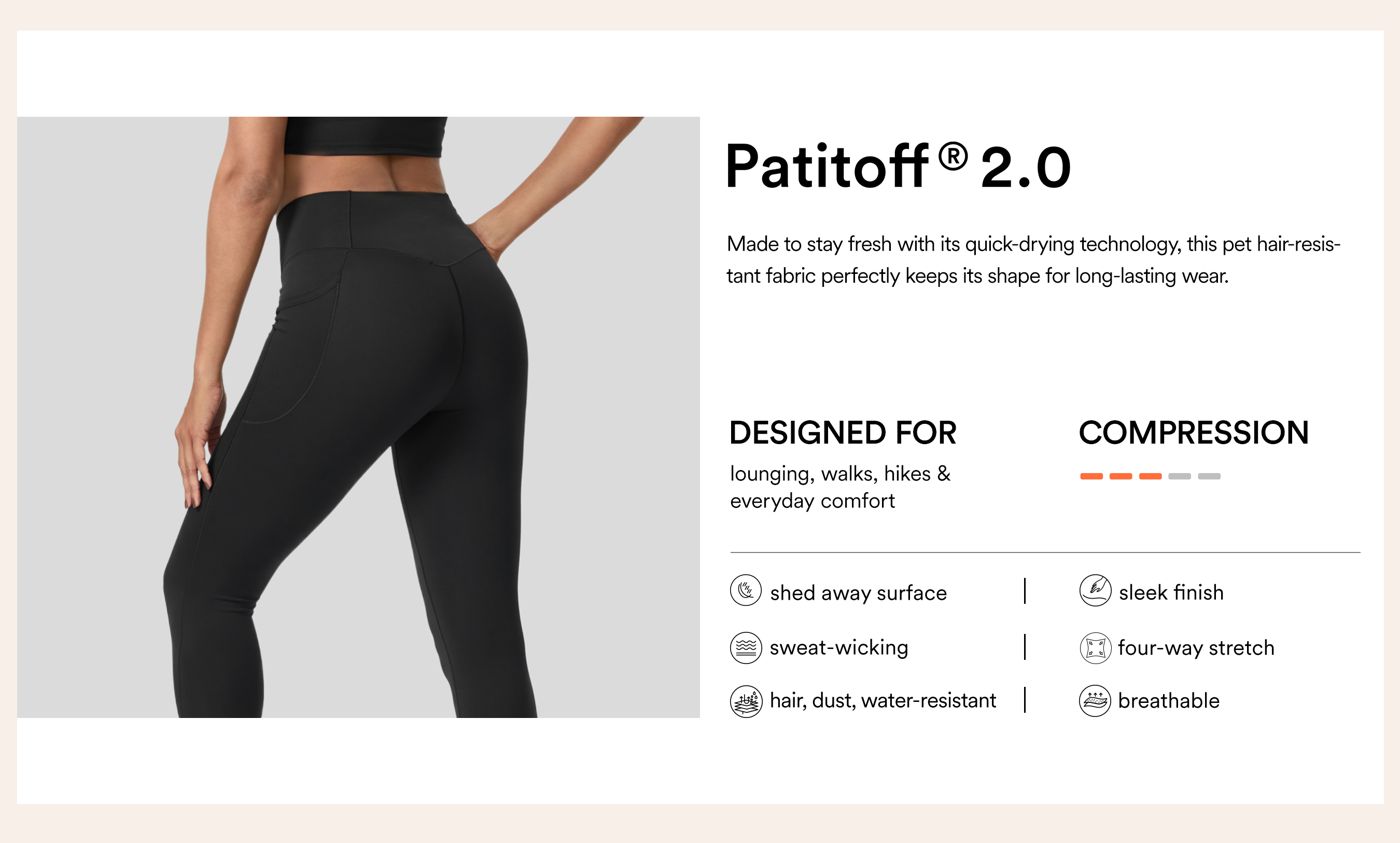Click the shed away surface icon

click(746, 591)
